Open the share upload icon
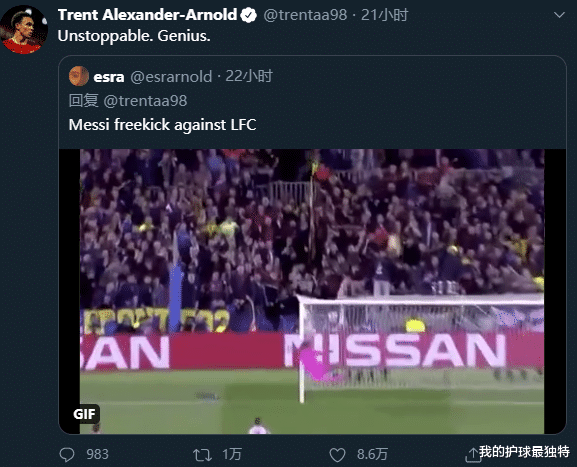 472,455
